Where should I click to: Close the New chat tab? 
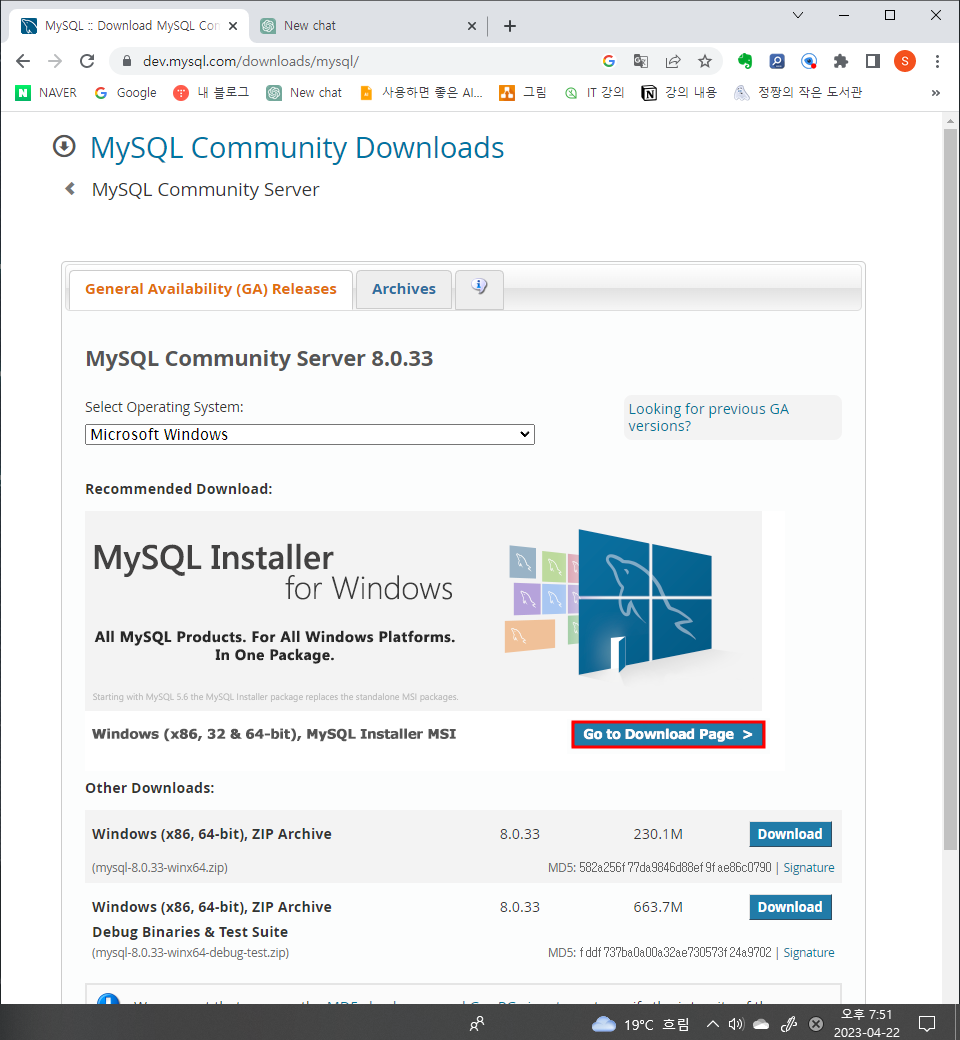(472, 26)
